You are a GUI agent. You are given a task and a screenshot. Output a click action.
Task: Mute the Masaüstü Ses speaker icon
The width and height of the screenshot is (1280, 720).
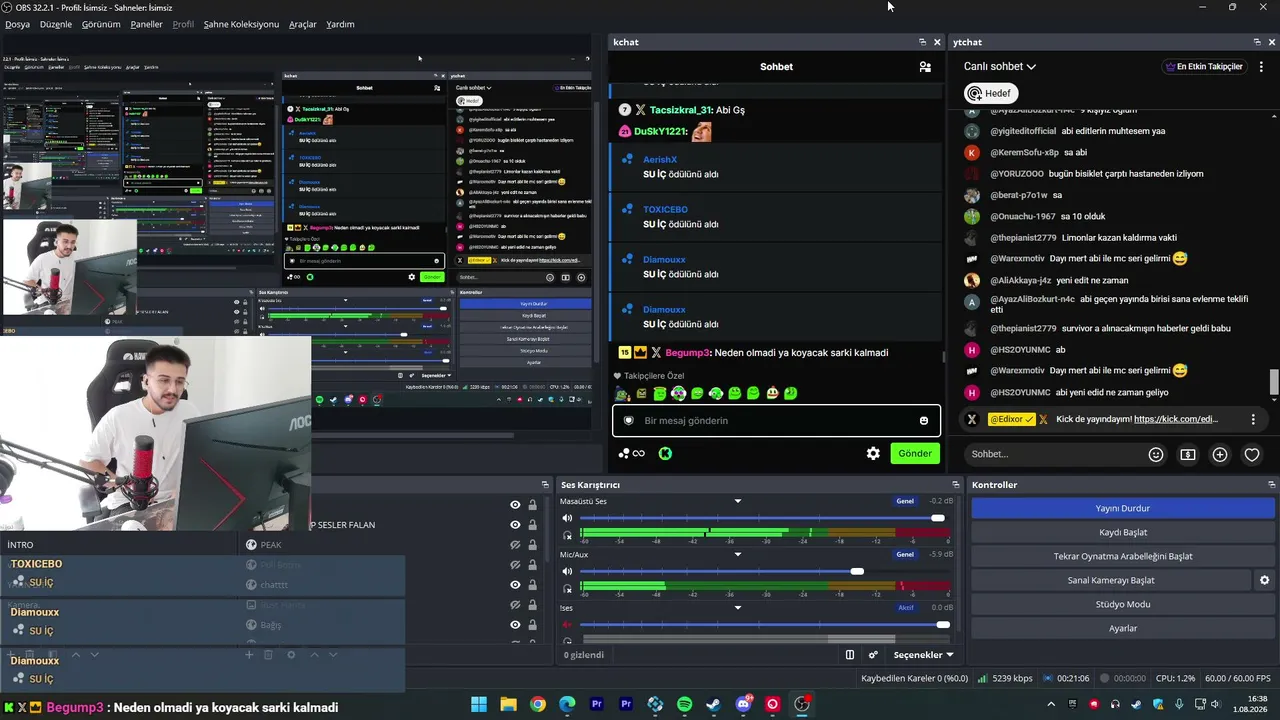(x=567, y=518)
